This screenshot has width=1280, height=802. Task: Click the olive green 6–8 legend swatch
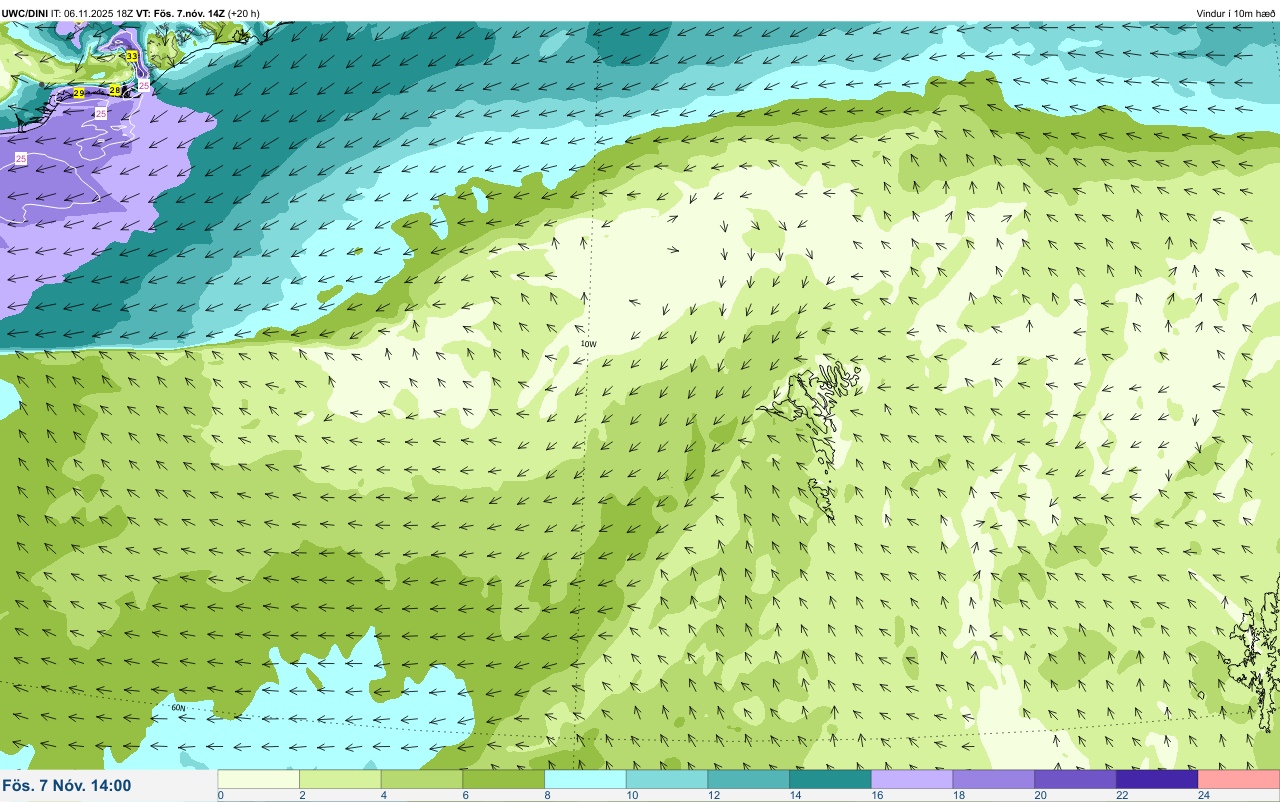[504, 779]
